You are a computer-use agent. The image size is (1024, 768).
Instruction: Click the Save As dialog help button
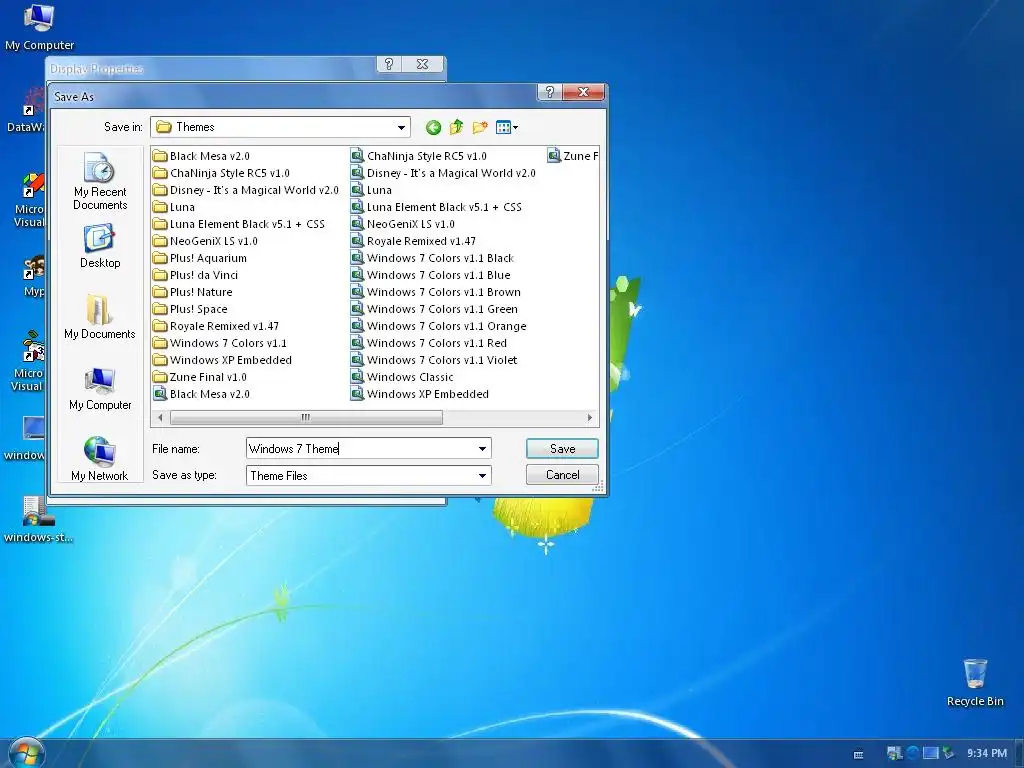(x=549, y=92)
